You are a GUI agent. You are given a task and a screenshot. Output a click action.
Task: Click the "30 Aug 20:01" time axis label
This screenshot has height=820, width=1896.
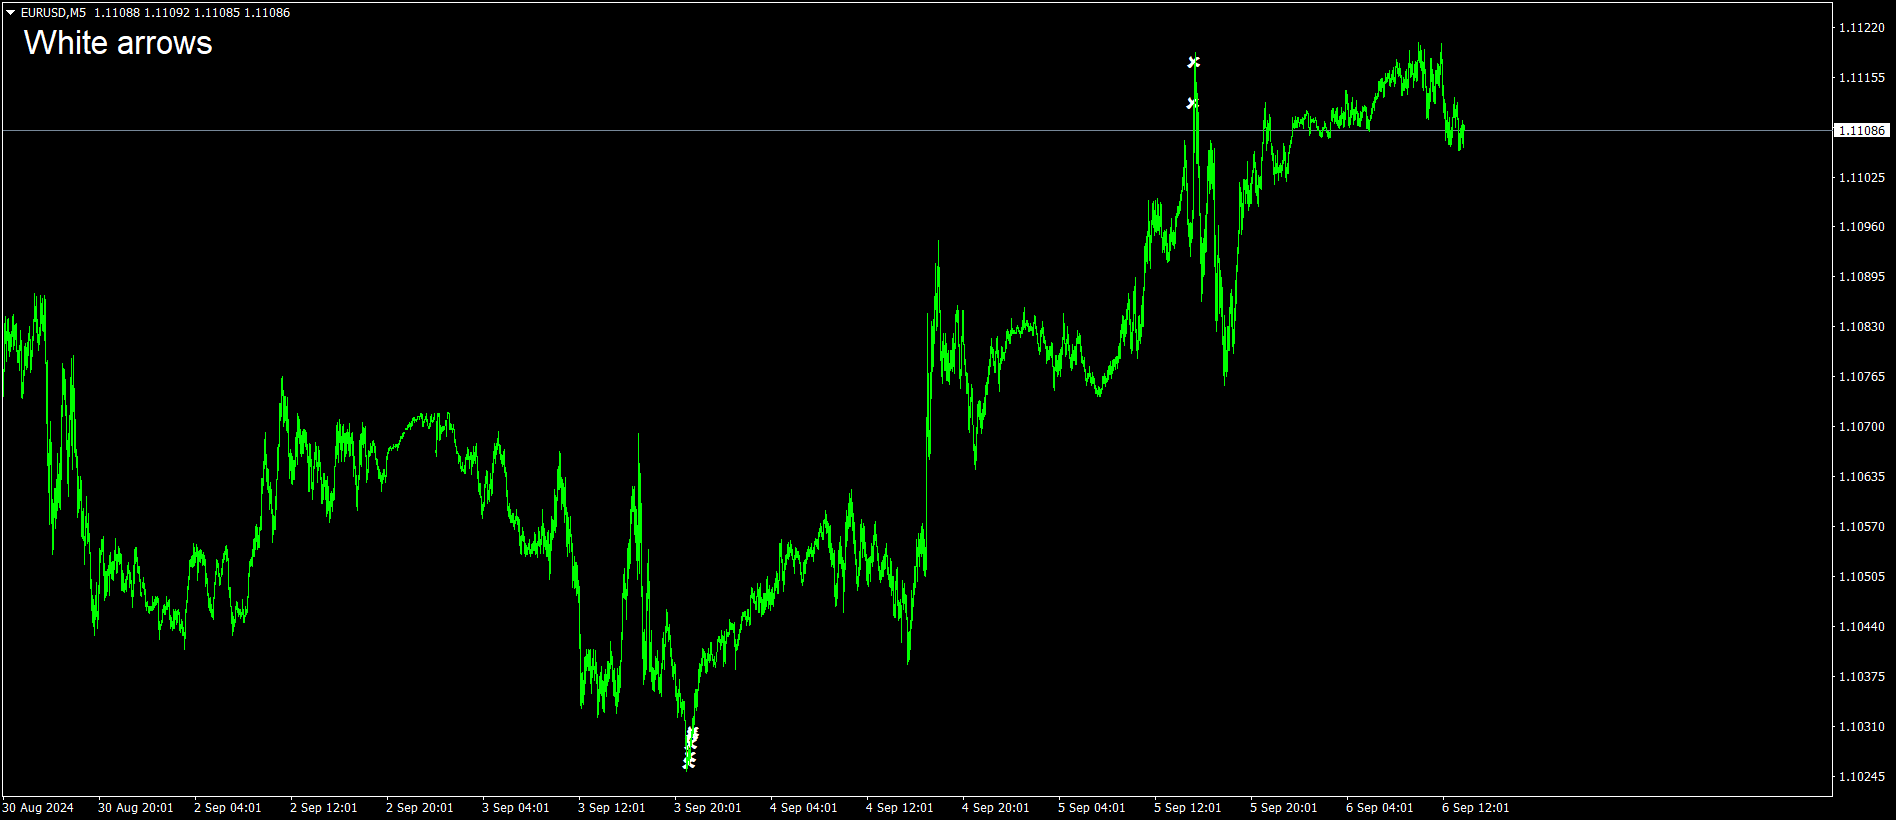tap(136, 808)
